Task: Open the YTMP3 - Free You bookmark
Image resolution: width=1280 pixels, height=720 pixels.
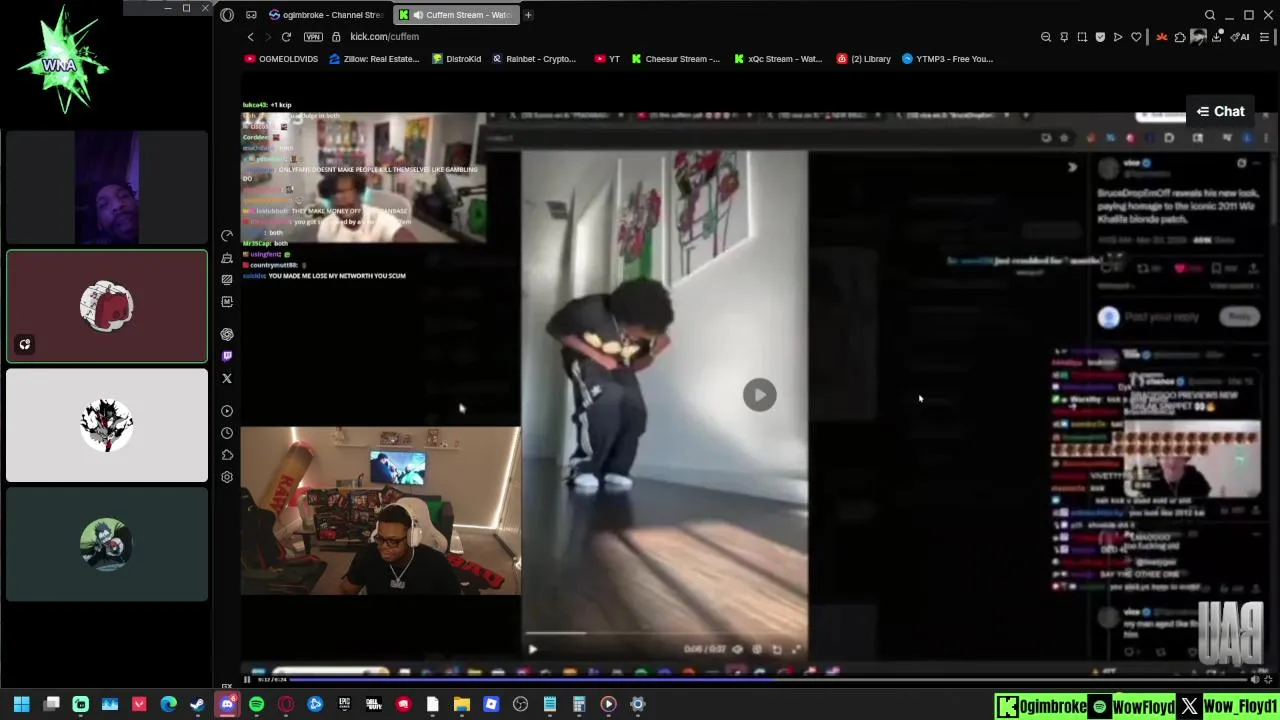Action: click(x=947, y=59)
